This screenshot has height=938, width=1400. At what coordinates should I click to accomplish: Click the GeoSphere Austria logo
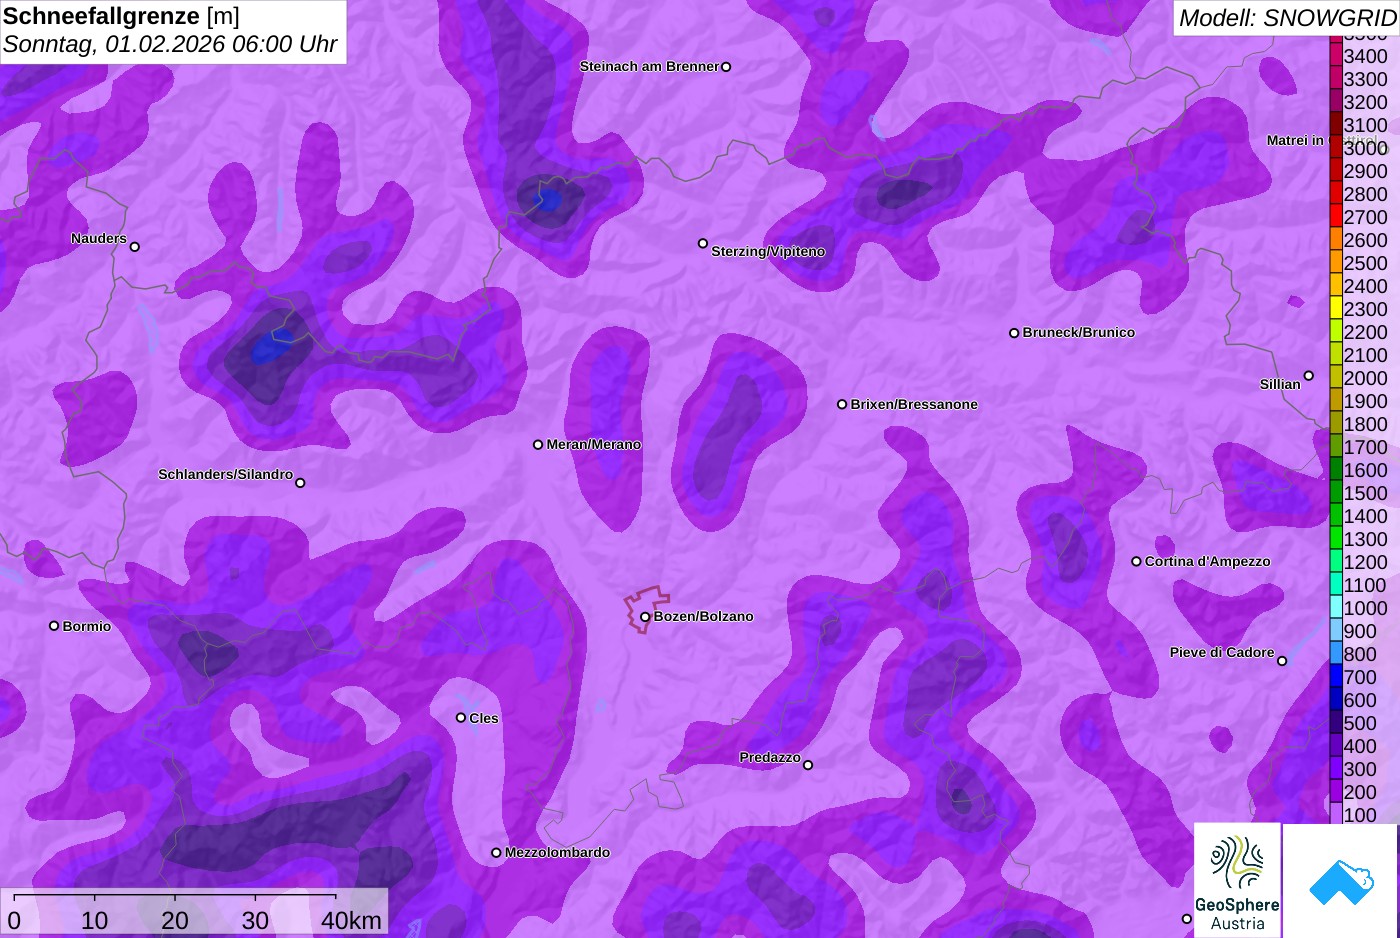click(1237, 881)
